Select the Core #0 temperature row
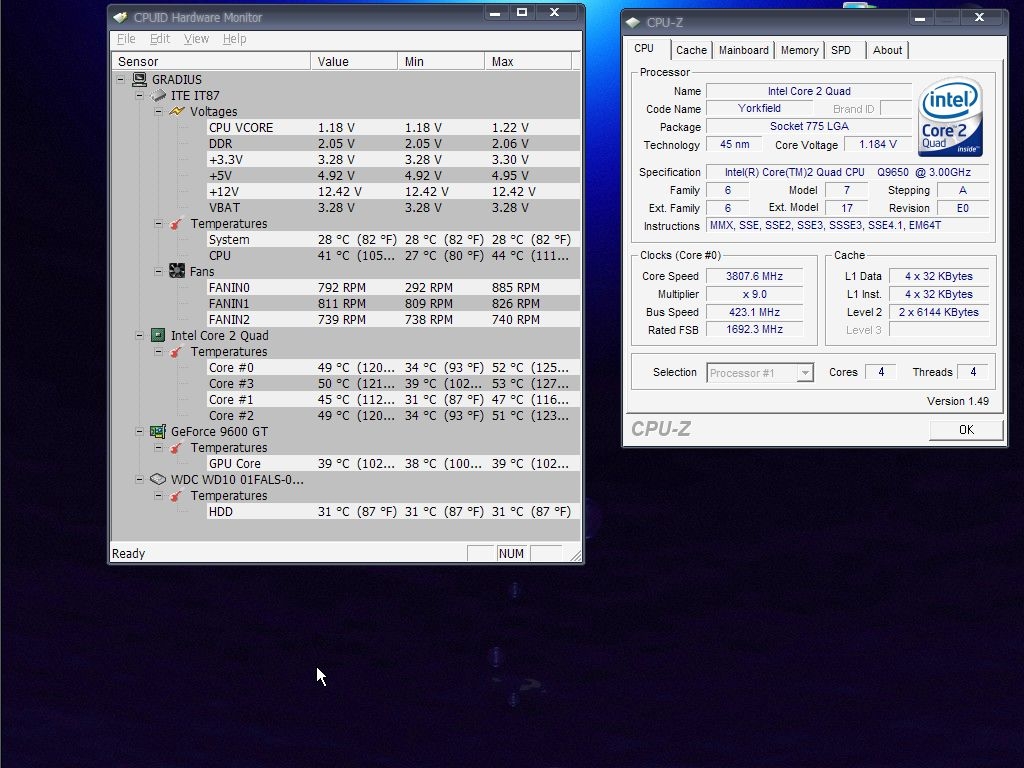This screenshot has height=768, width=1024. coord(392,368)
